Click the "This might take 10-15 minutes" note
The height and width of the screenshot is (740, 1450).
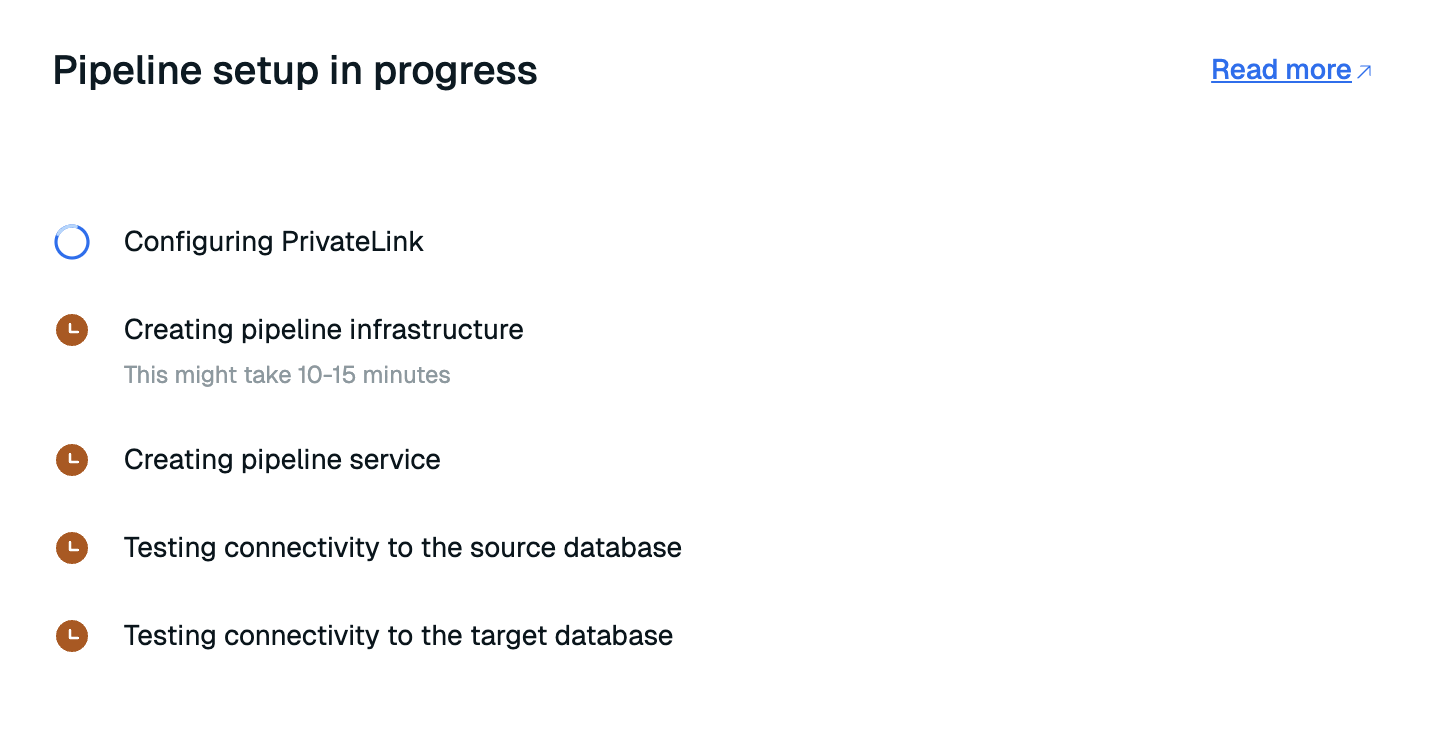click(287, 375)
